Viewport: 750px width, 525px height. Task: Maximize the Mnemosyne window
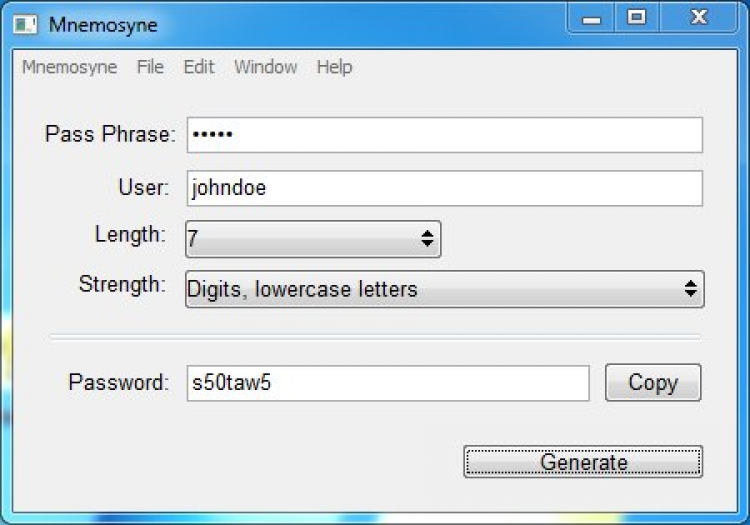coord(637,18)
